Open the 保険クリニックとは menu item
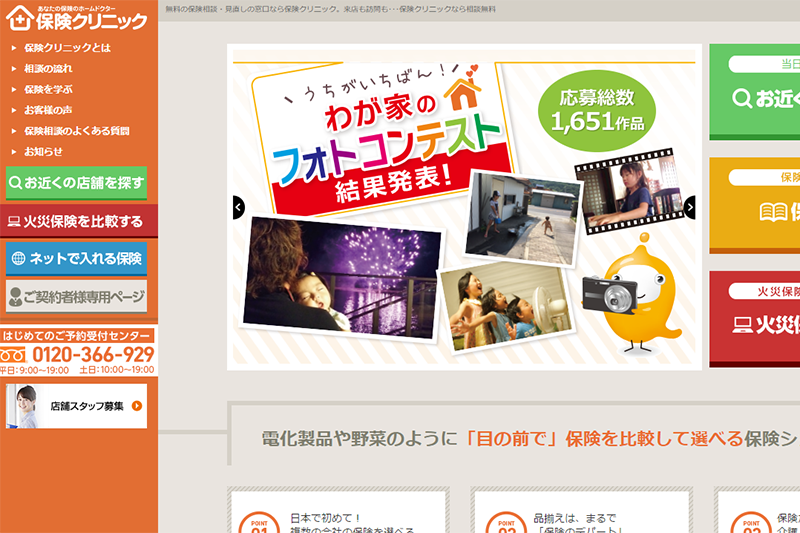The height and width of the screenshot is (533, 800). [67, 48]
